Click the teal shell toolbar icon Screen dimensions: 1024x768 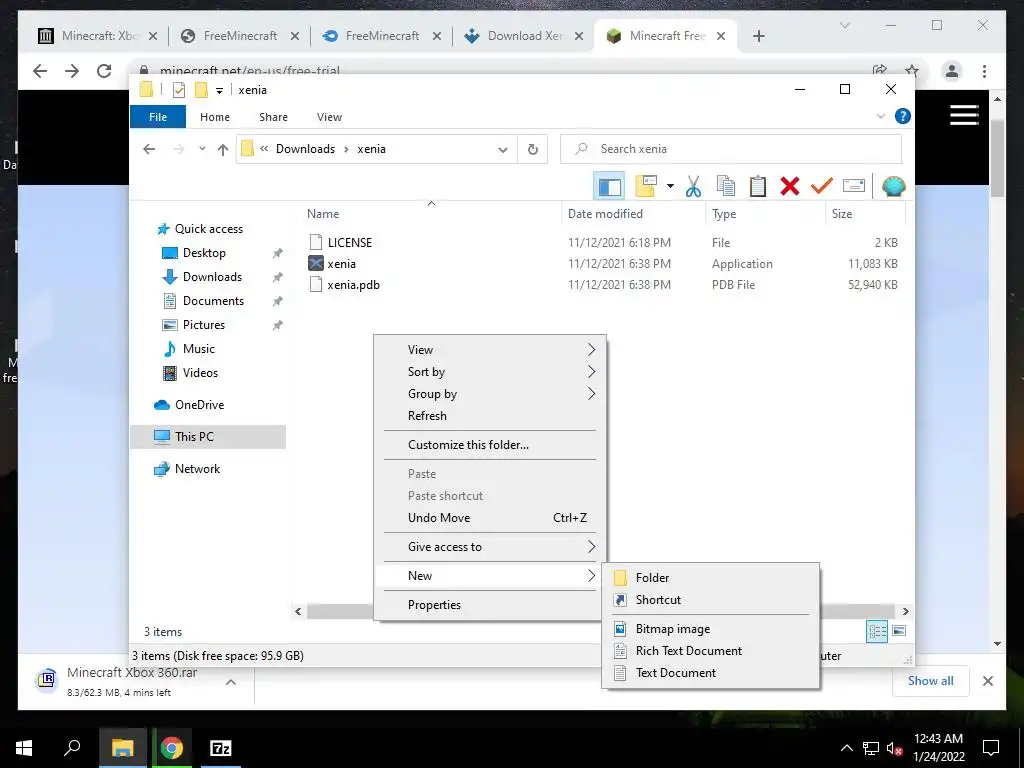(893, 186)
